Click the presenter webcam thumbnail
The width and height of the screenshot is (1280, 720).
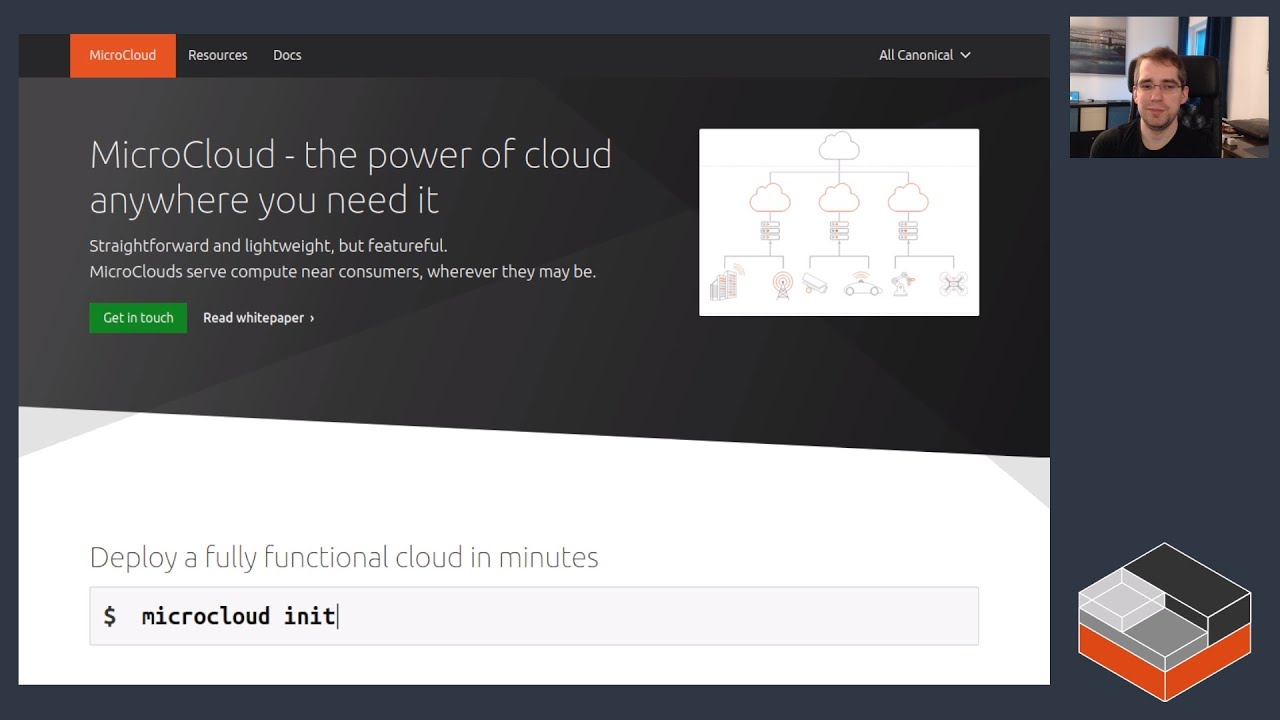coord(1168,87)
